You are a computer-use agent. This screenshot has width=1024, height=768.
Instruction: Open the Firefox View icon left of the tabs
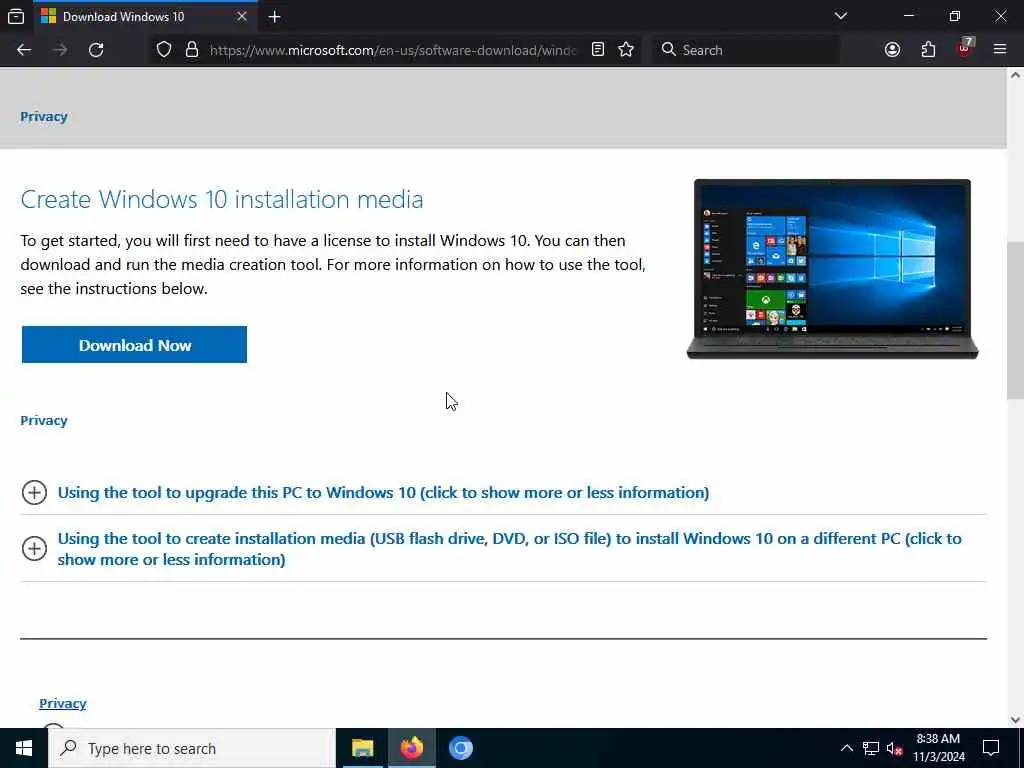pos(16,16)
